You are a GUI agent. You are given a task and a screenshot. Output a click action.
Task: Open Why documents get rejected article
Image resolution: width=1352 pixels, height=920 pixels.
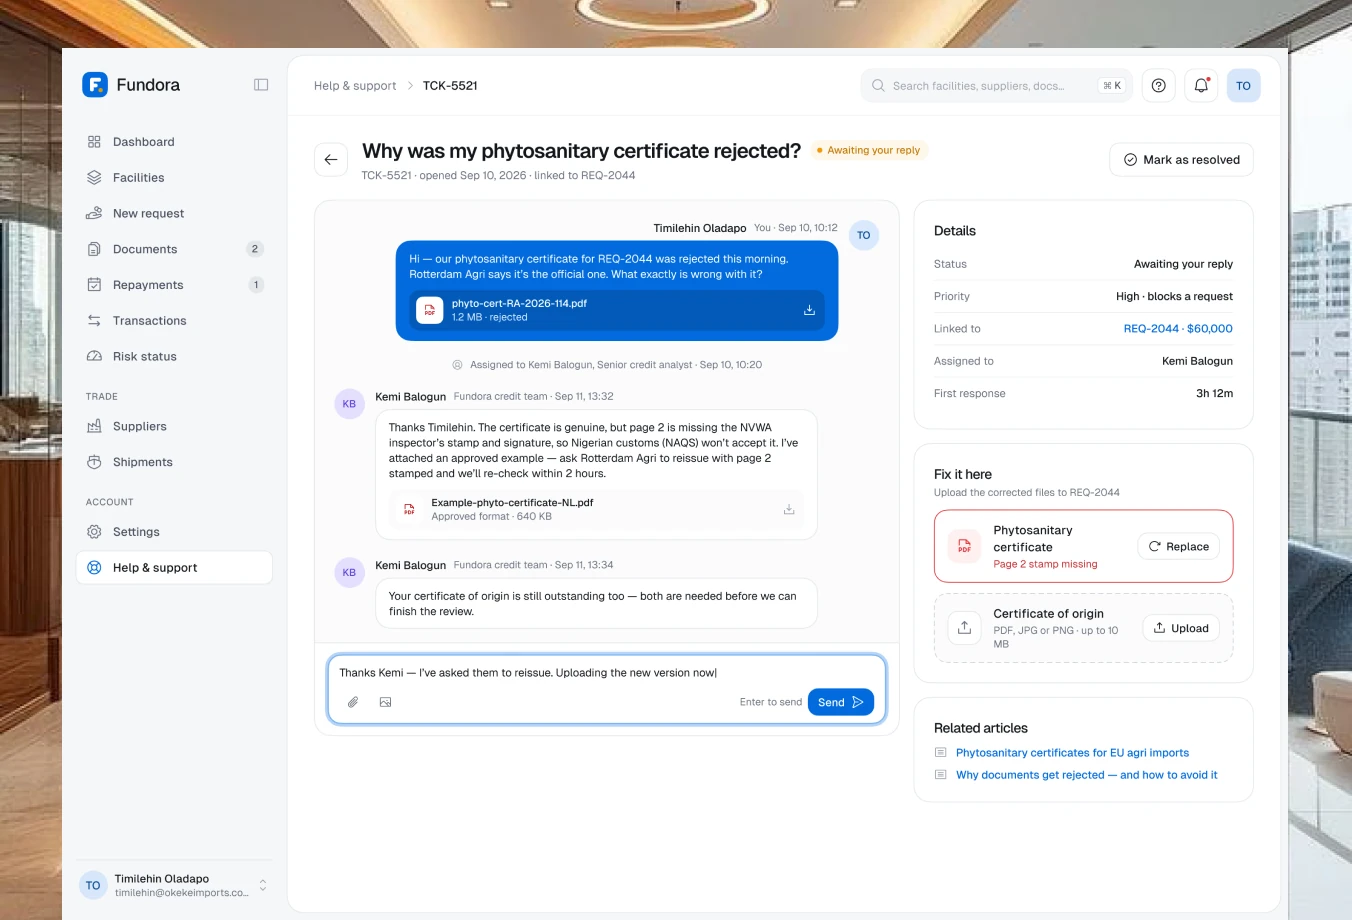coord(1086,775)
